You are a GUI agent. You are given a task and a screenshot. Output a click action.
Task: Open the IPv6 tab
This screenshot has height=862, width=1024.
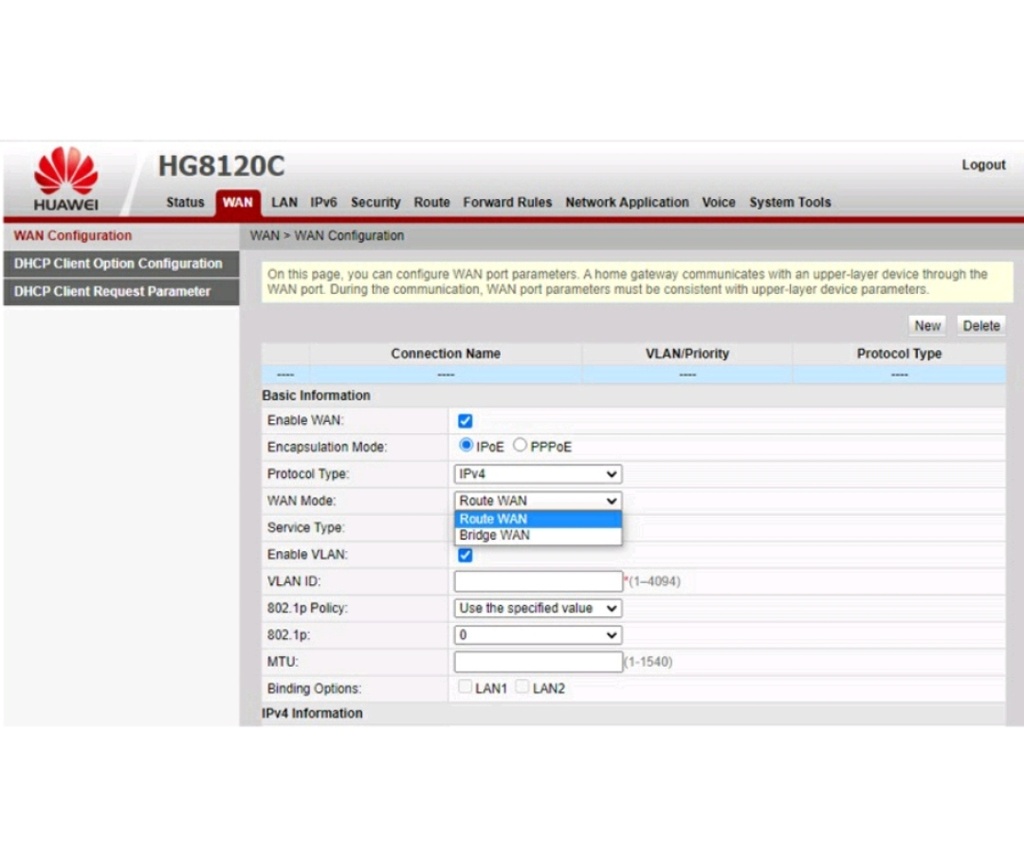coord(323,202)
